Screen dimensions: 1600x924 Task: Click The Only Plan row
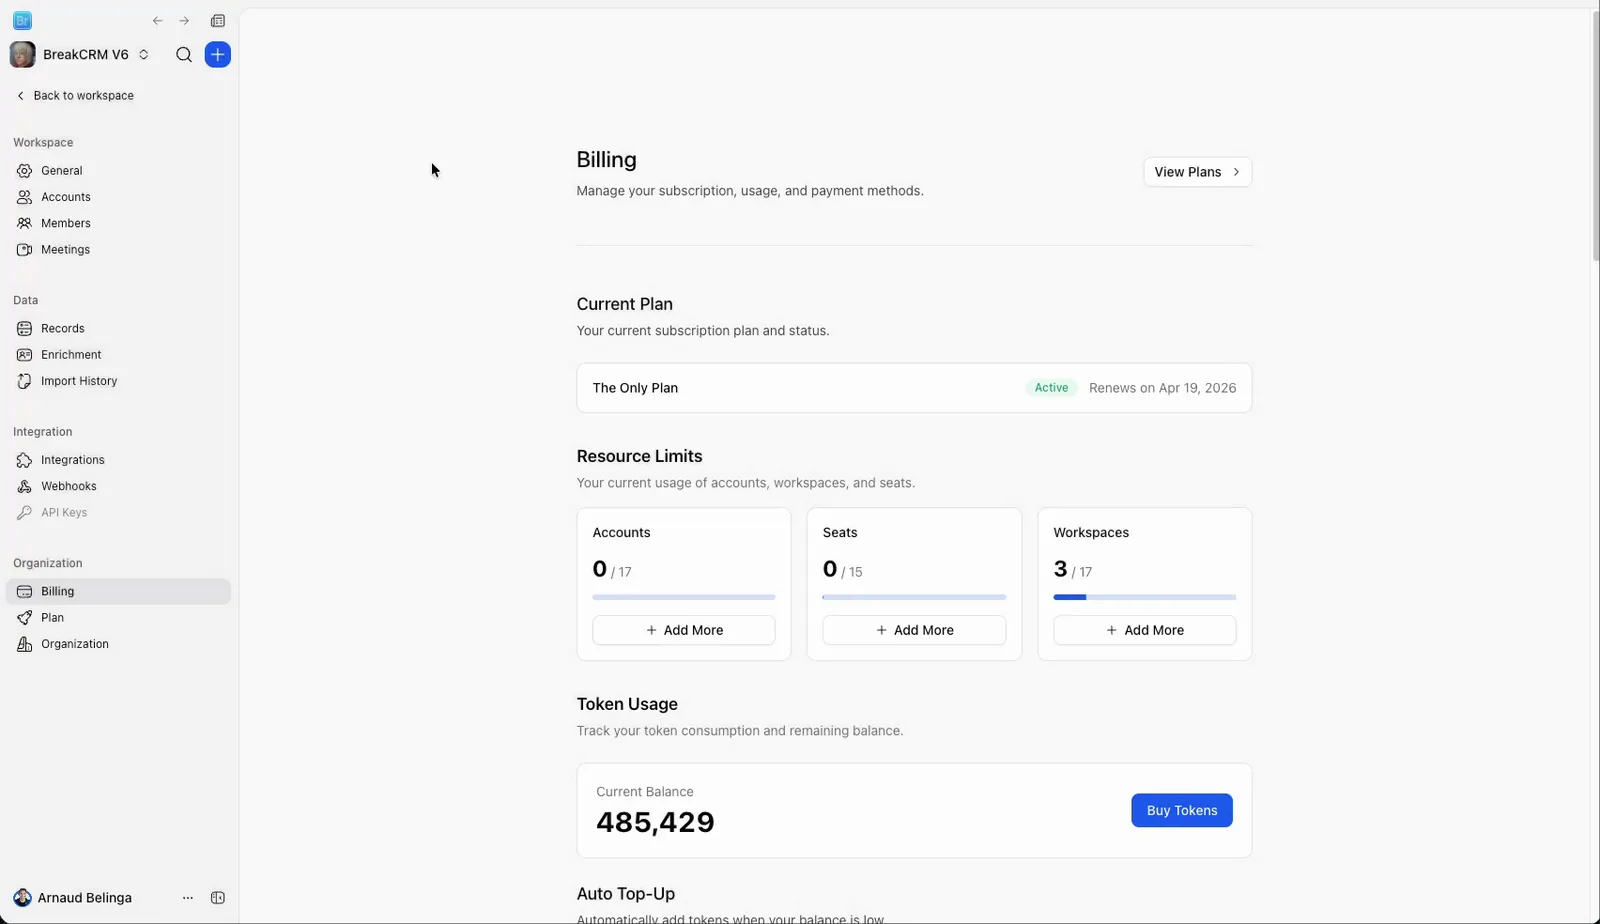914,388
